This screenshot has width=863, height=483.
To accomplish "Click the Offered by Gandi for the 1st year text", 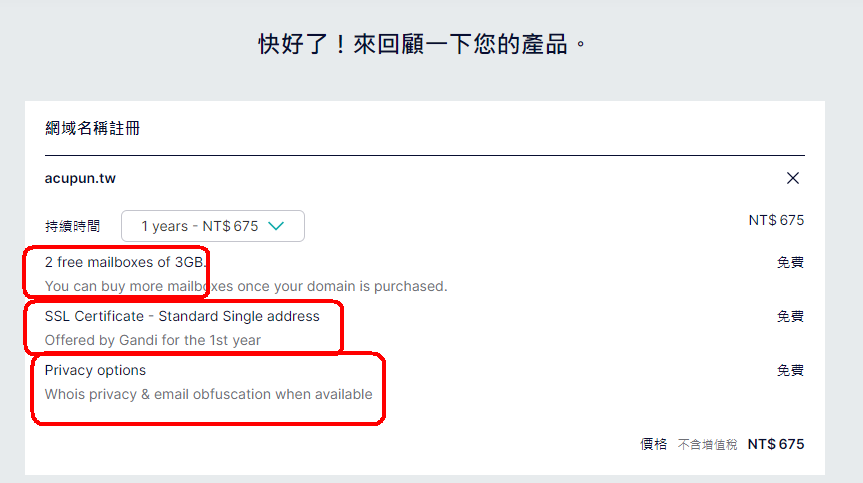I will coord(153,341).
